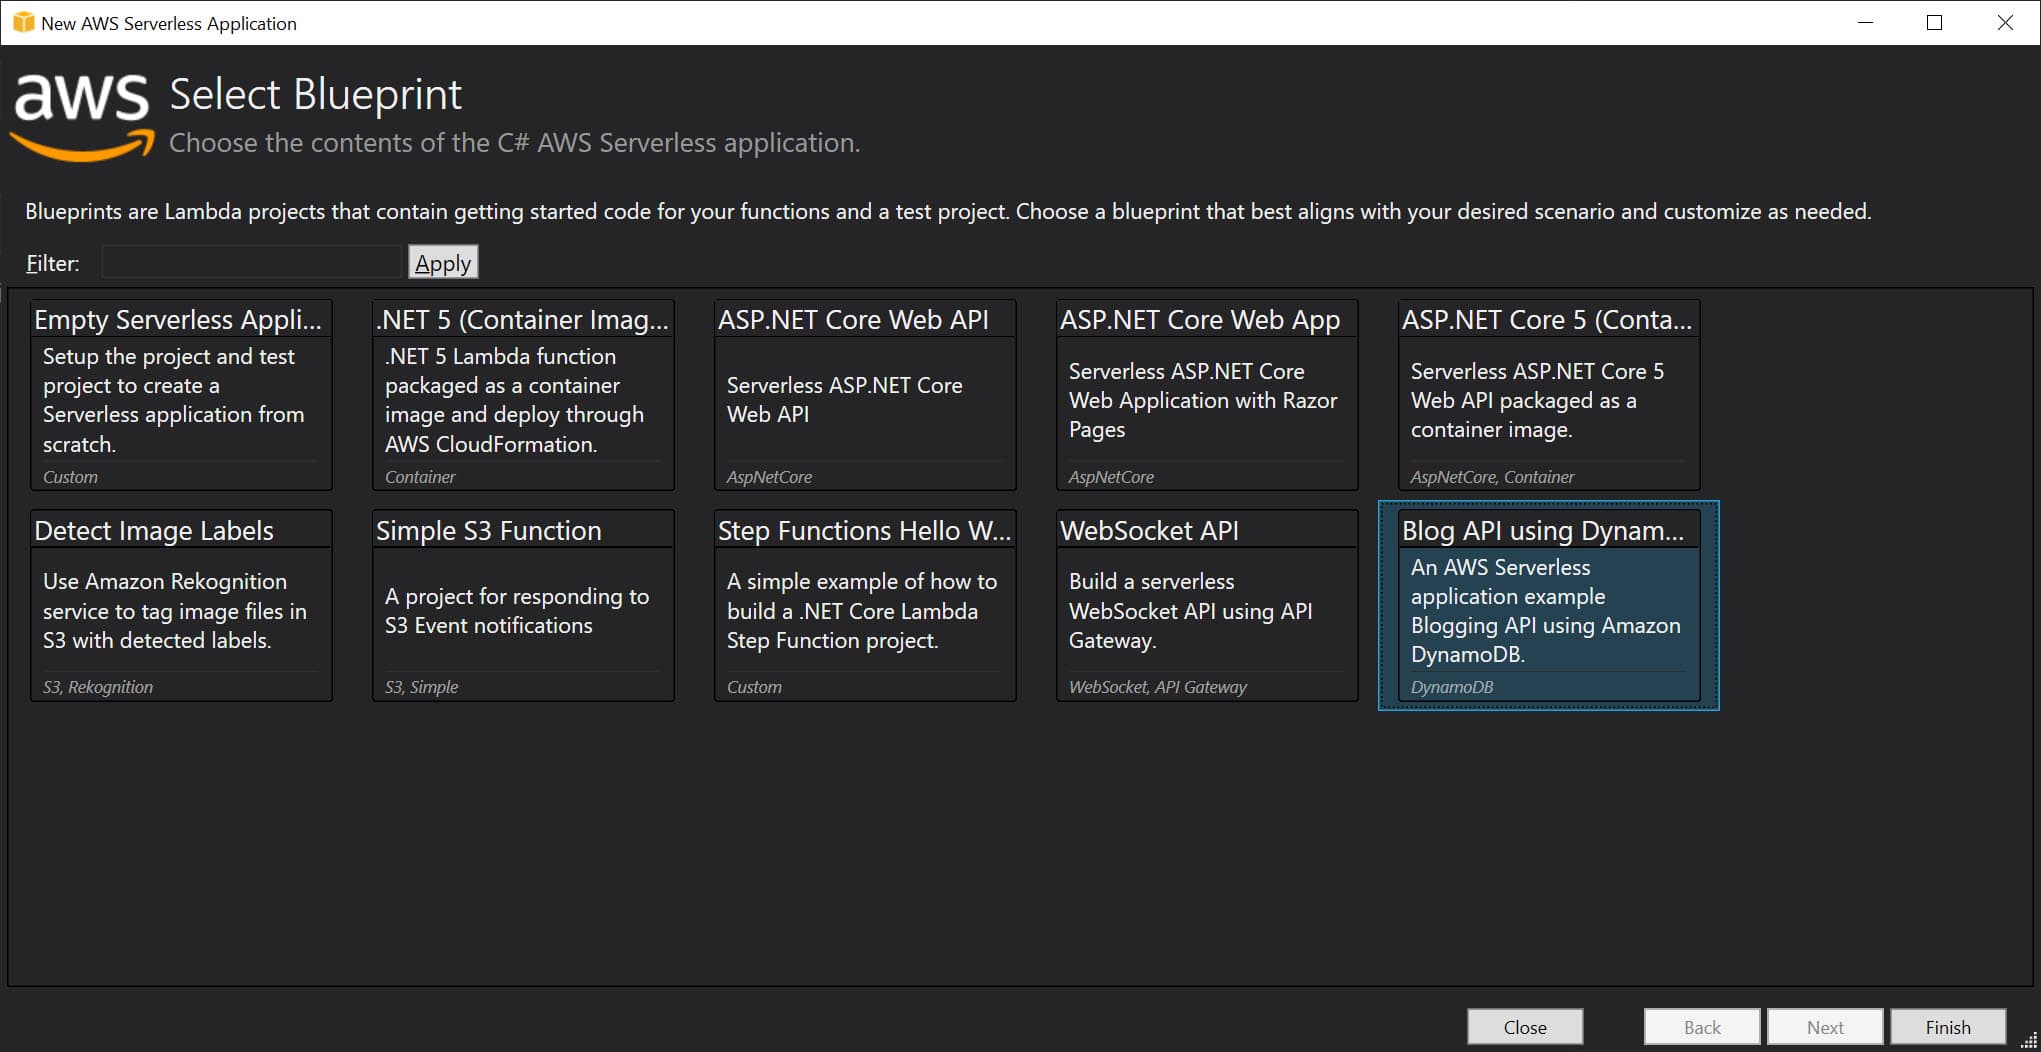The image size is (2041, 1052).
Task: Choose the .NET 5 Container Image blueprint
Action: point(523,395)
